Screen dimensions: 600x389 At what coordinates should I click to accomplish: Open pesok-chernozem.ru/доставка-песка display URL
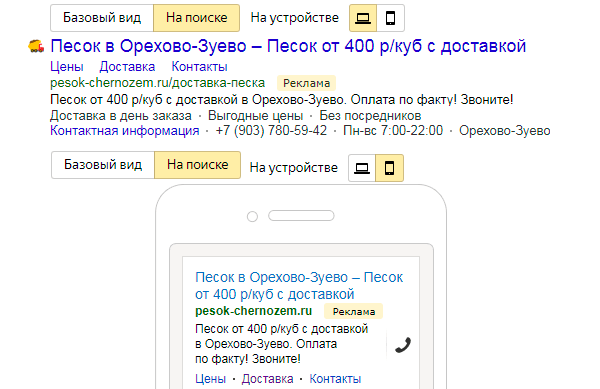(x=158, y=83)
